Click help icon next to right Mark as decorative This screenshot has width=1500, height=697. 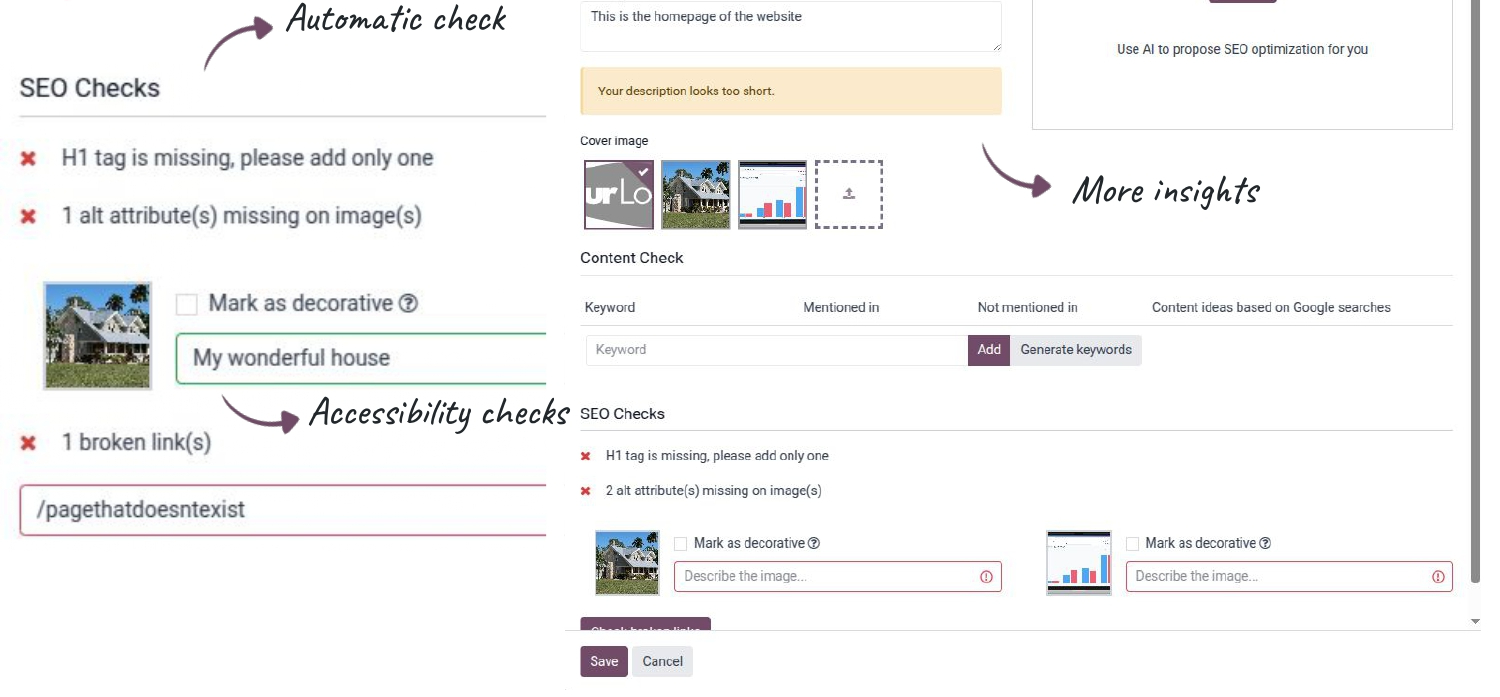[x=1266, y=543]
